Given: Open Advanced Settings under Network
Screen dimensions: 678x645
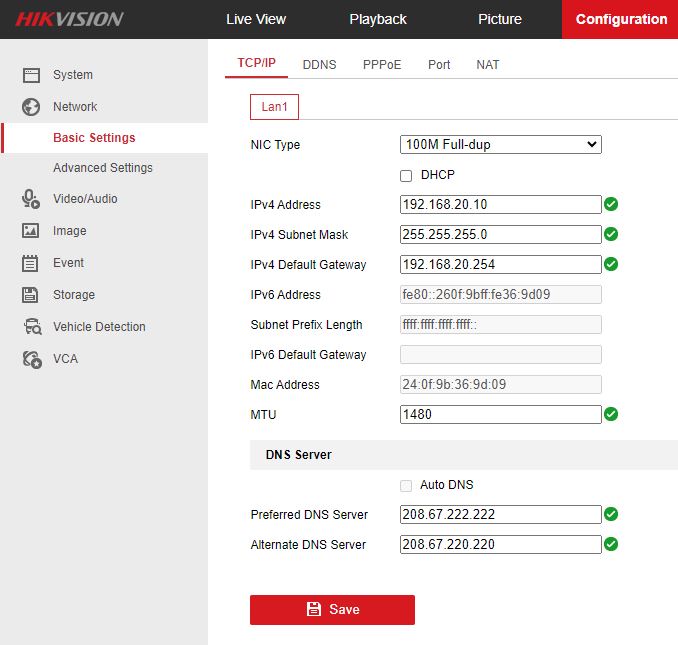Looking at the screenshot, I should point(103,168).
